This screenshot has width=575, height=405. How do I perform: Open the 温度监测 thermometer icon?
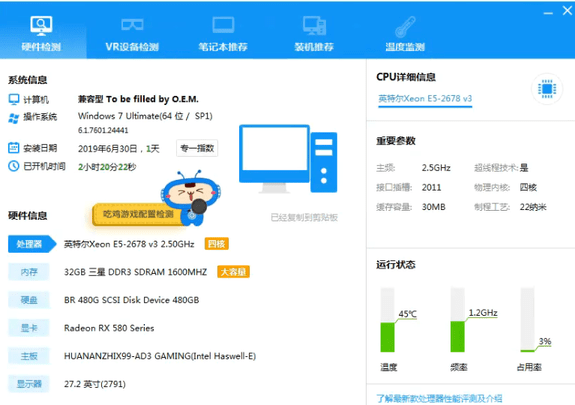405,26
